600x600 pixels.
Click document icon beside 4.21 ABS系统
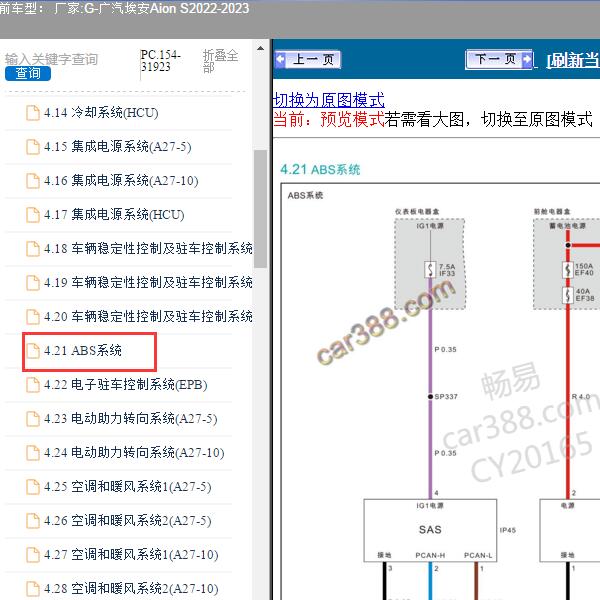[x=33, y=351]
